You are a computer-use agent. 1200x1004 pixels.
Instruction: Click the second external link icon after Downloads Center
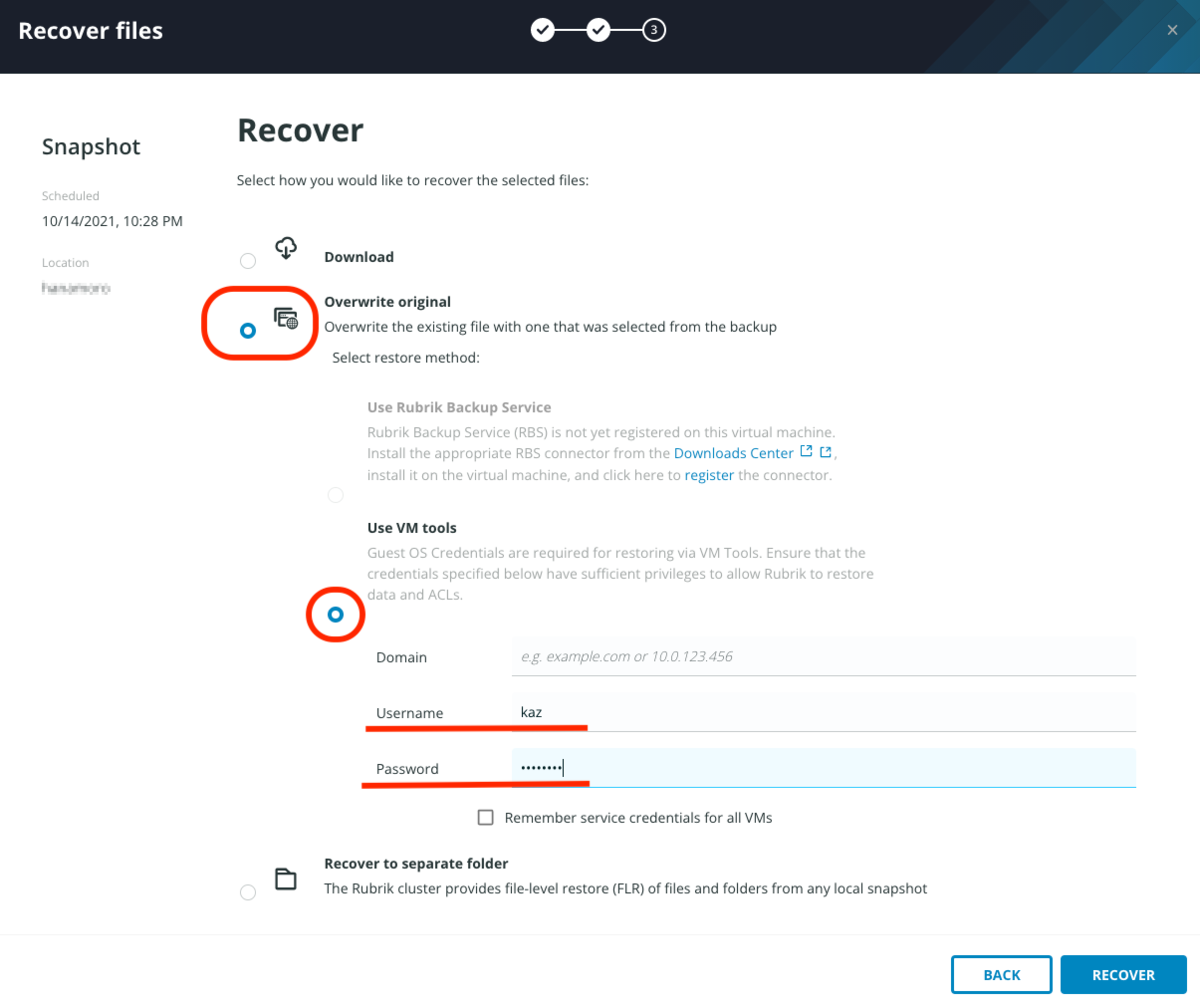tap(826, 452)
